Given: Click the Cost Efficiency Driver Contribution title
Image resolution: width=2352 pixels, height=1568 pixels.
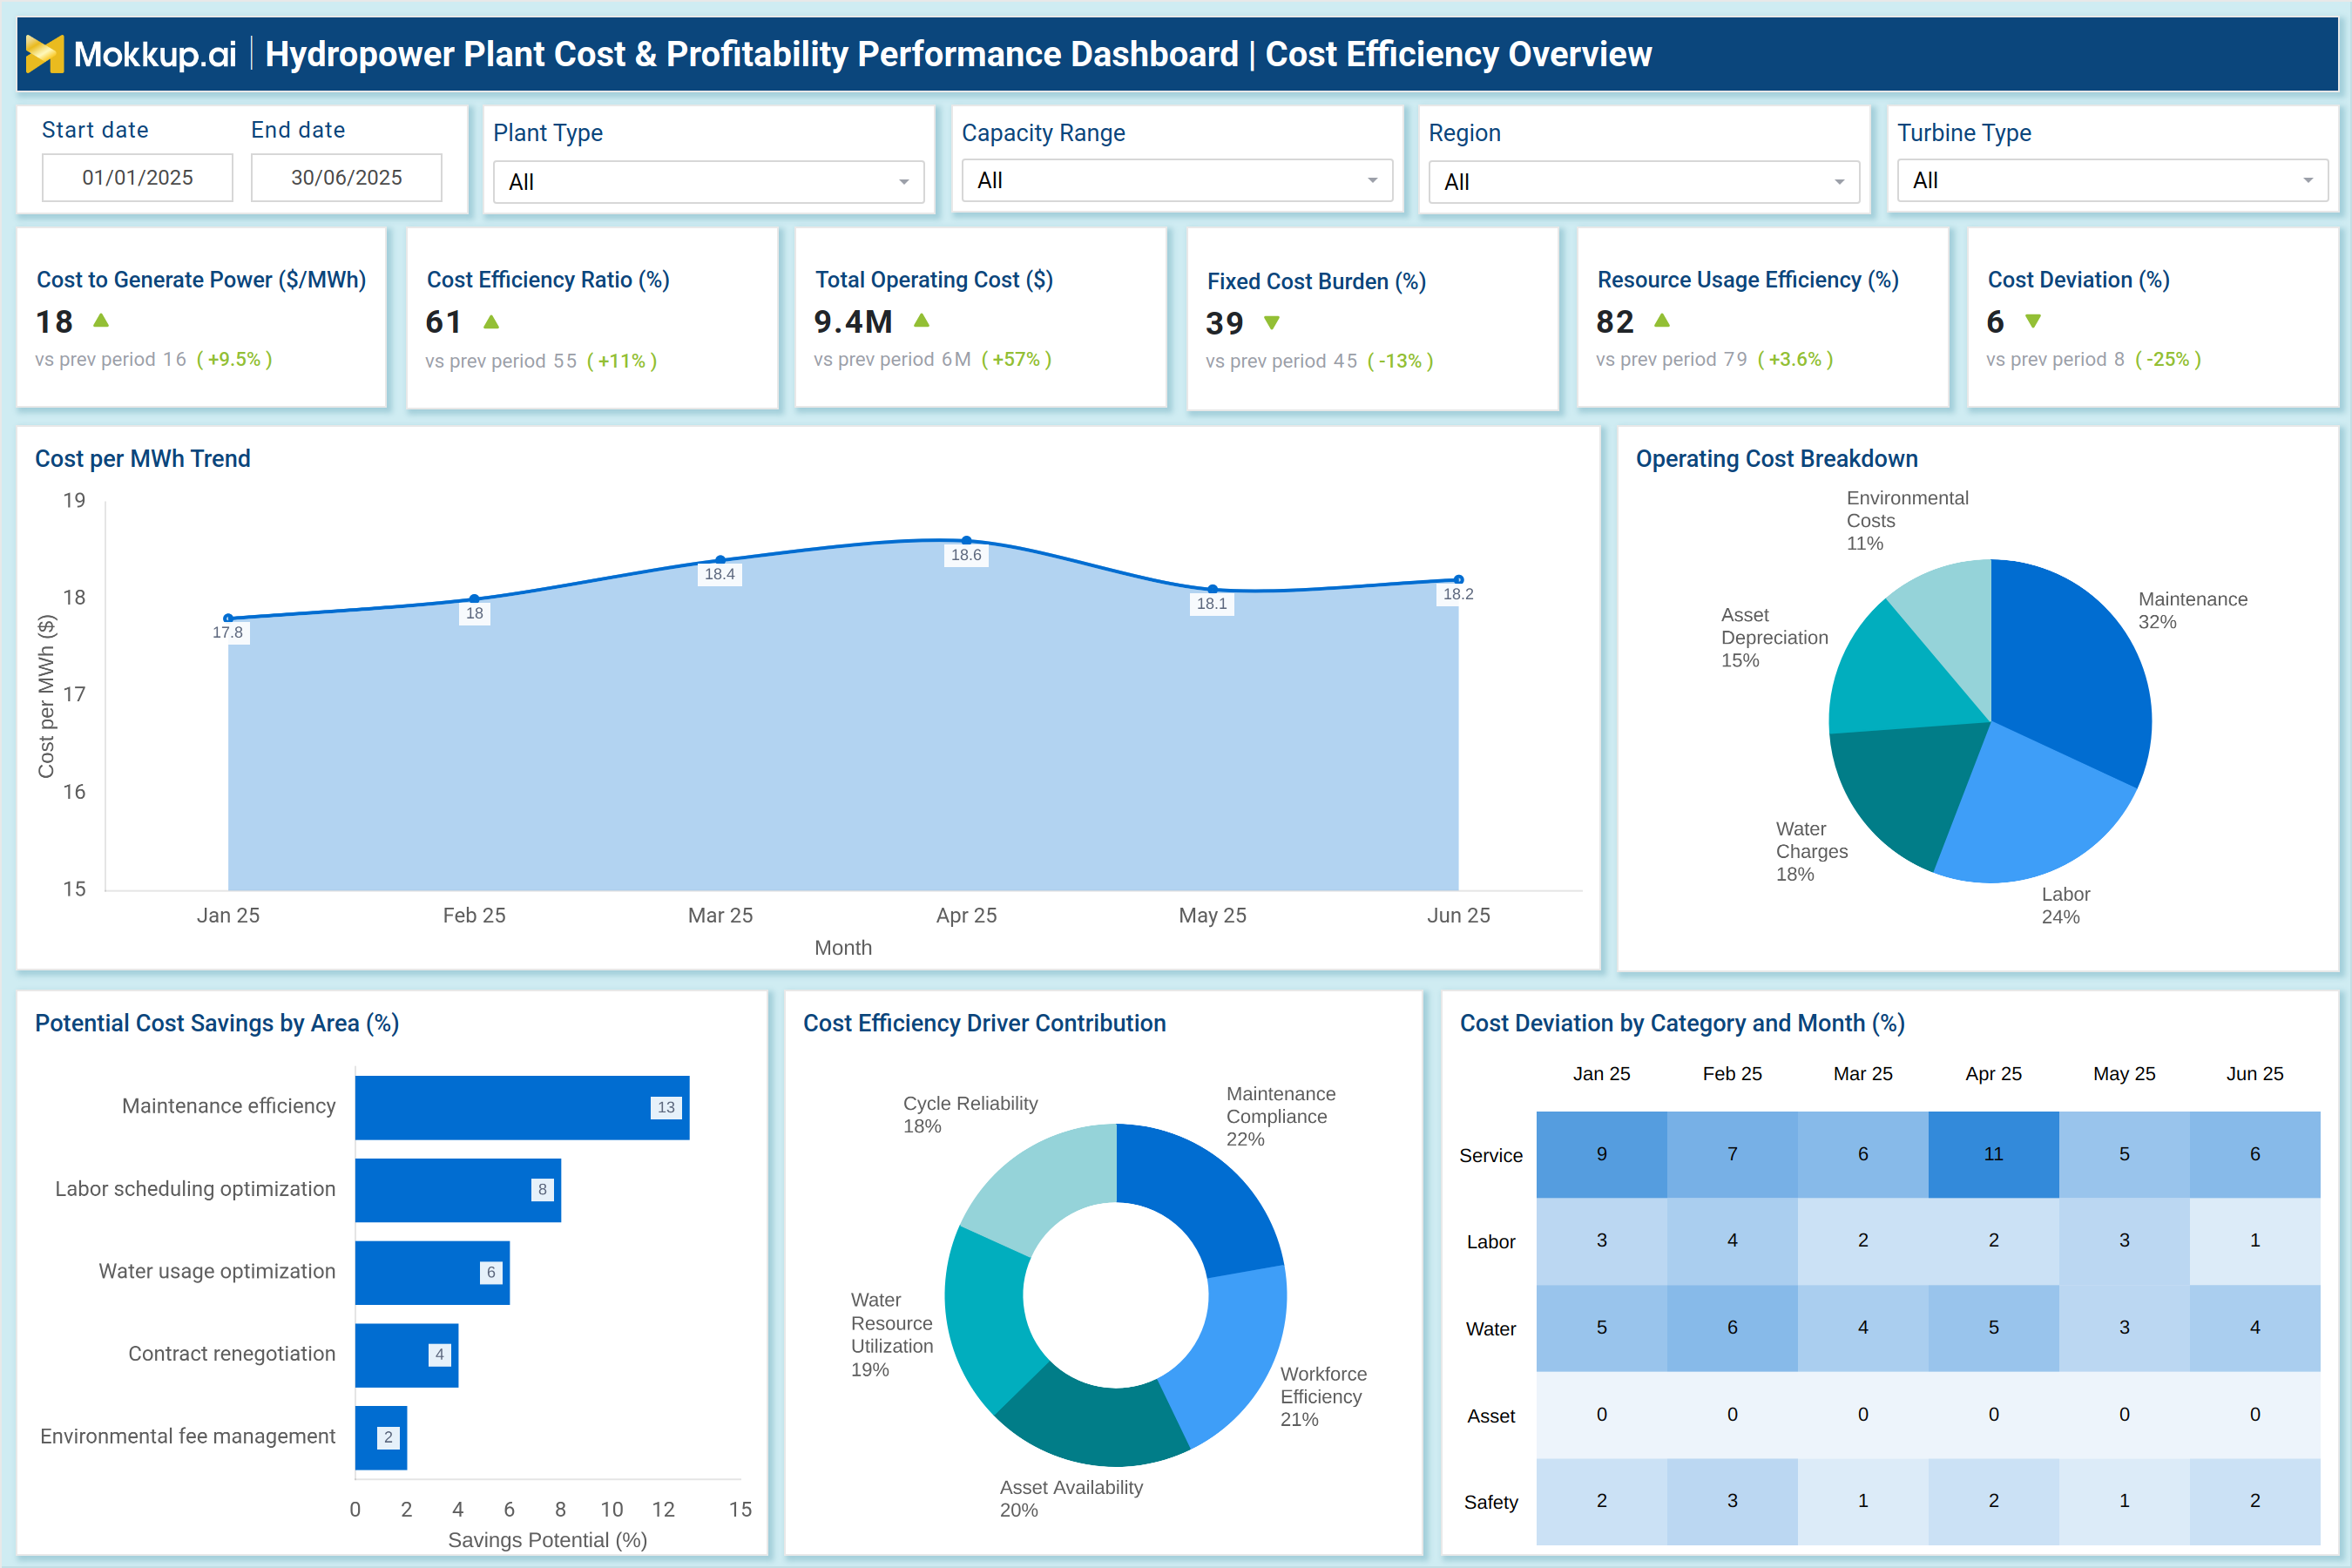Looking at the screenshot, I should point(984,1024).
